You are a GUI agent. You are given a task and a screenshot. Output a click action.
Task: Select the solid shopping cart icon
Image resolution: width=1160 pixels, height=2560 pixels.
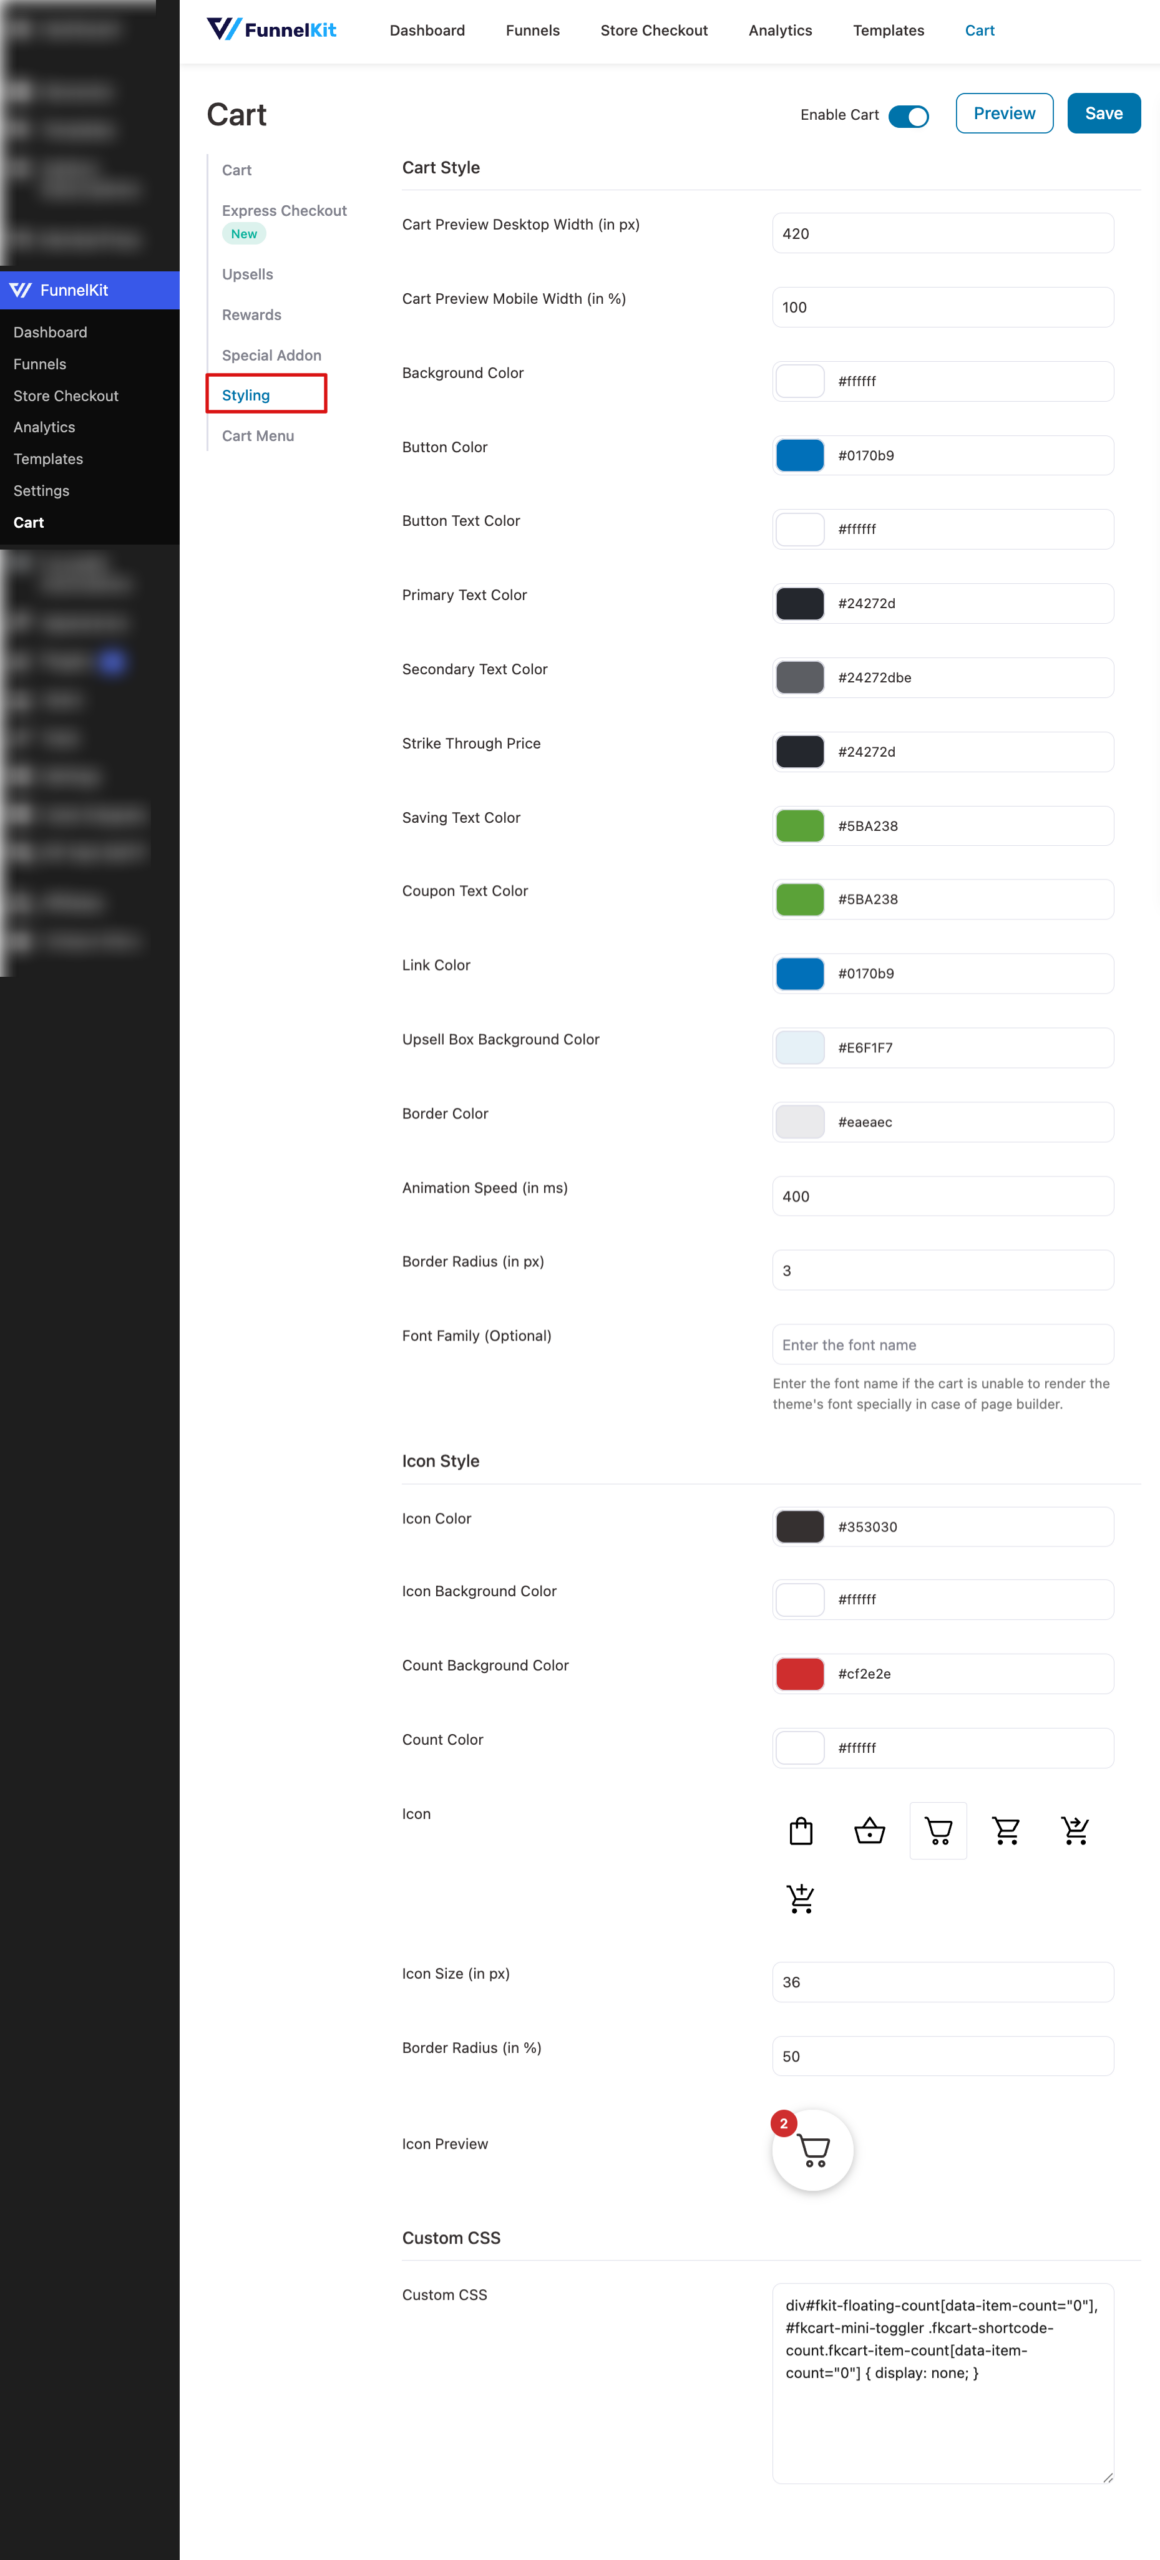point(1006,1830)
